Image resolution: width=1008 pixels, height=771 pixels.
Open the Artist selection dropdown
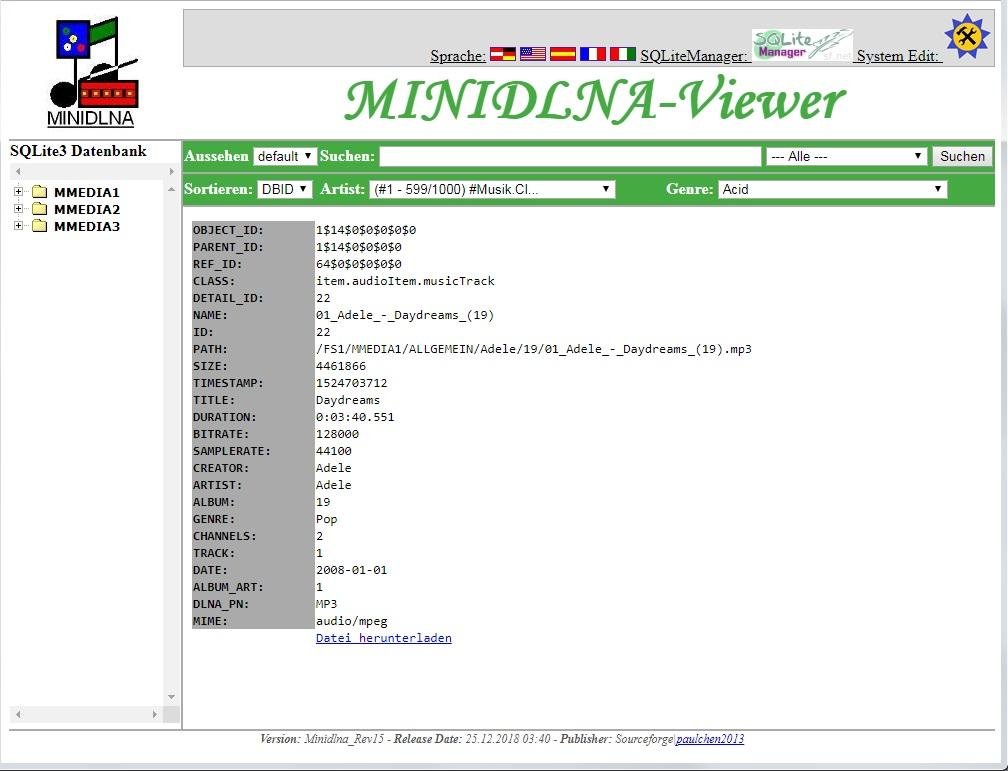click(x=491, y=189)
